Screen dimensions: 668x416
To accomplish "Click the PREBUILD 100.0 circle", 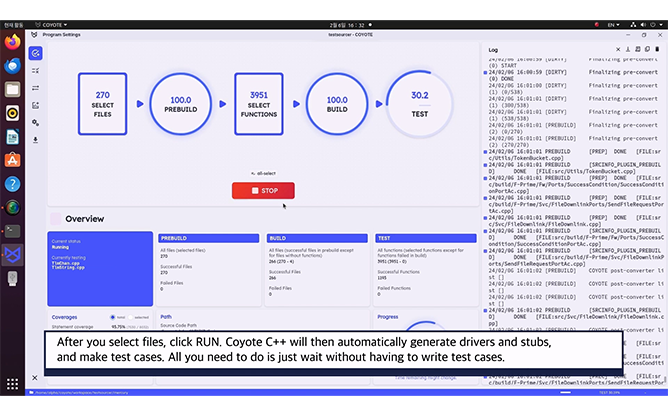I will [x=181, y=104].
